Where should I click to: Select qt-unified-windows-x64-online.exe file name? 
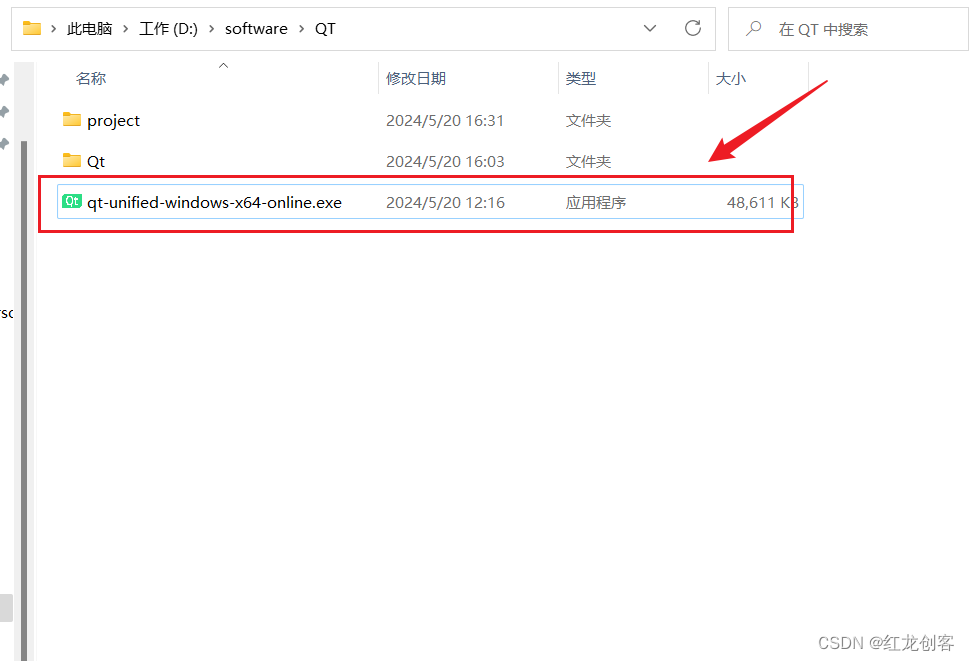pyautogui.click(x=214, y=203)
